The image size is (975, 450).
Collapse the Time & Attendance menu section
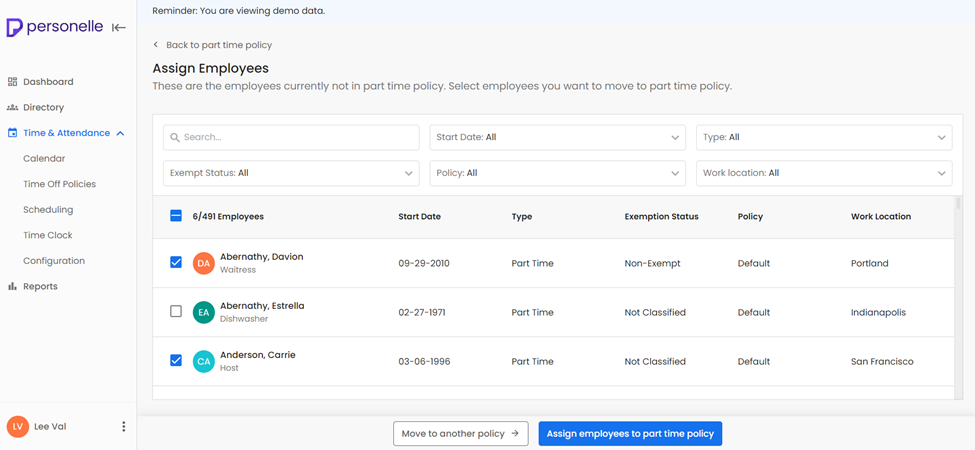pyautogui.click(x=120, y=133)
